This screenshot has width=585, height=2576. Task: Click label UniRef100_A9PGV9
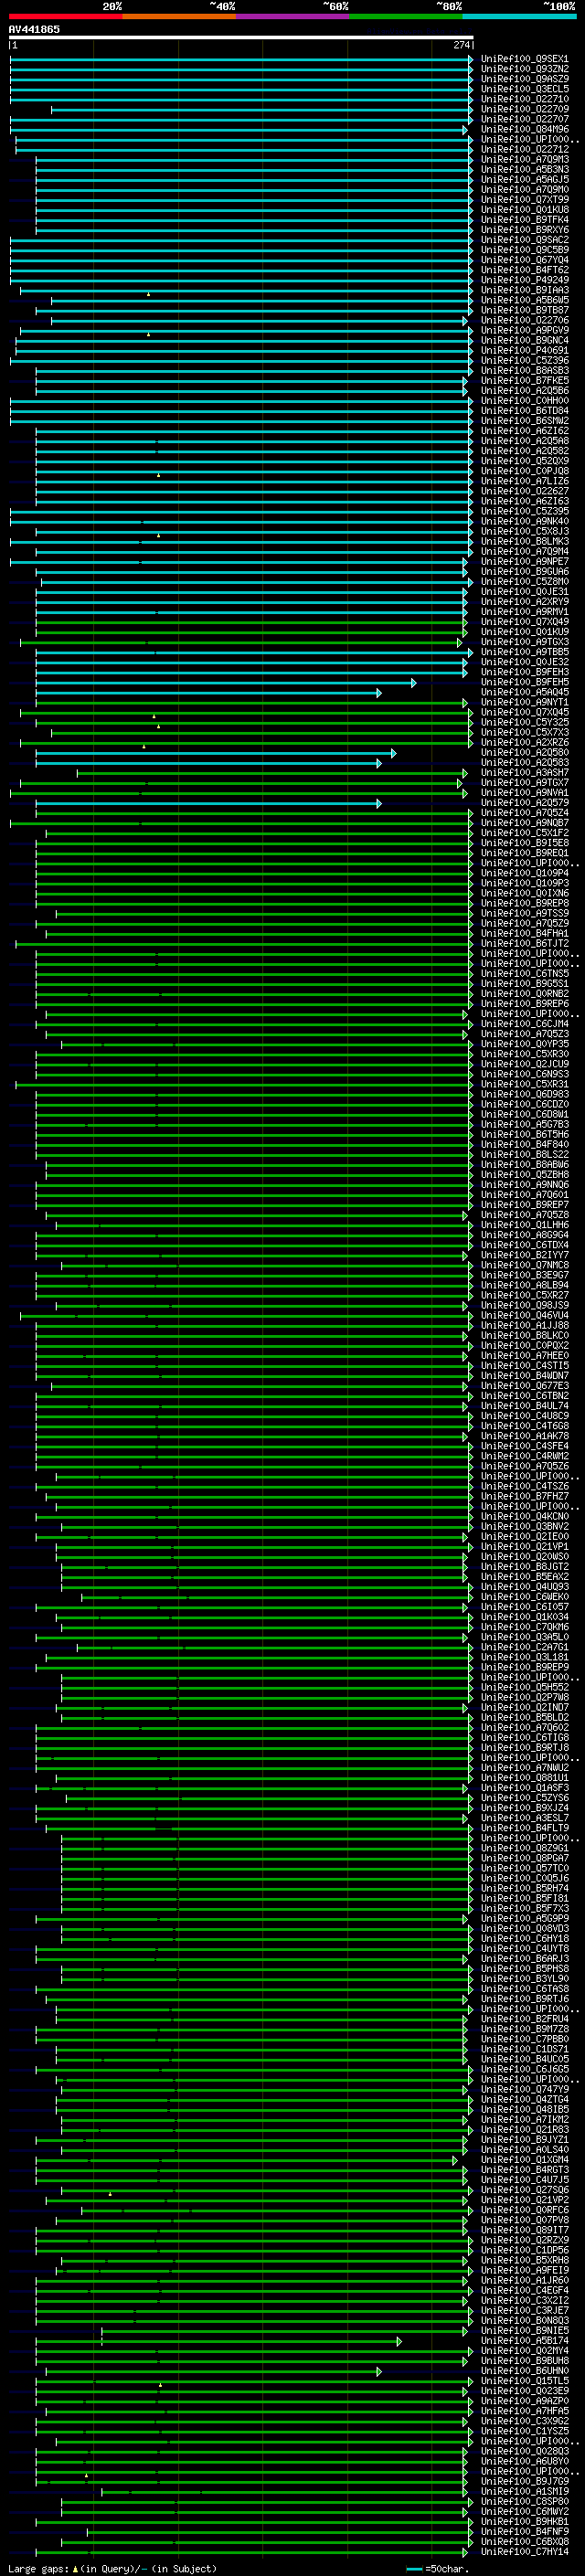pyautogui.click(x=524, y=330)
